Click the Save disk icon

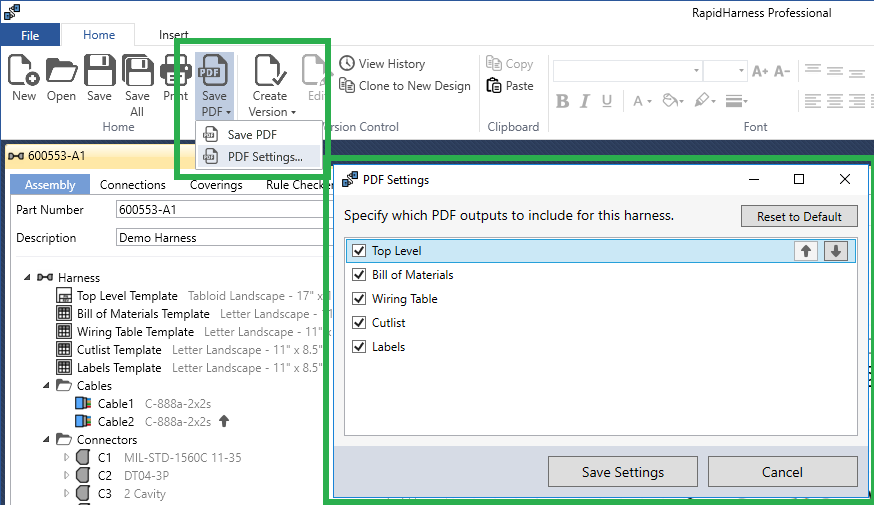(99, 70)
